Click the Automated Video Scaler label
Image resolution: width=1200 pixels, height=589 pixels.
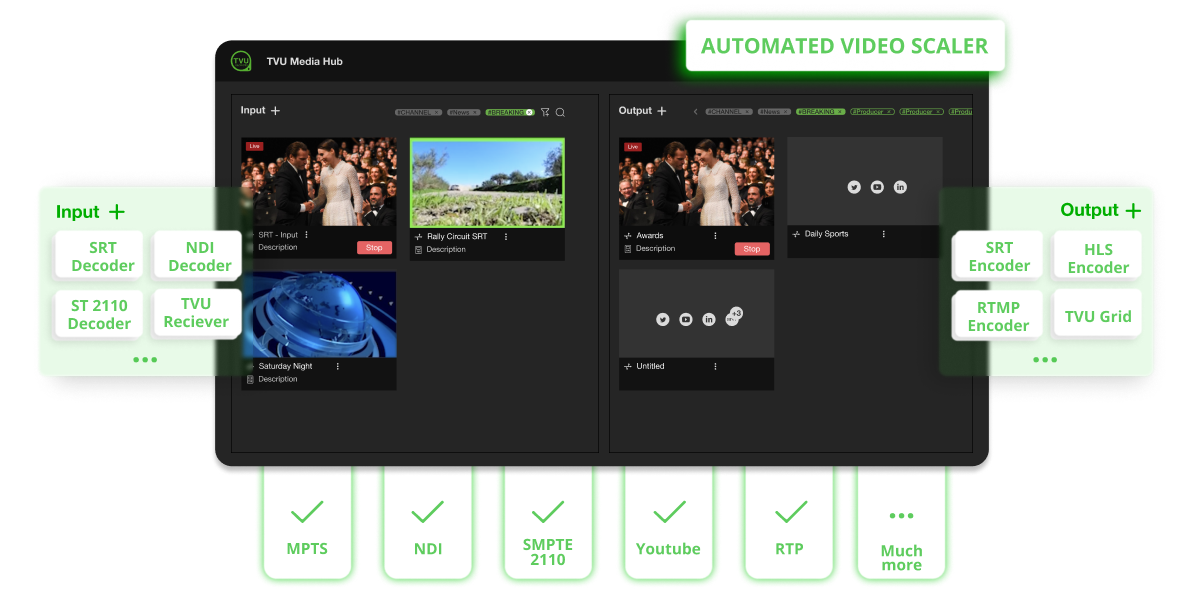point(845,46)
